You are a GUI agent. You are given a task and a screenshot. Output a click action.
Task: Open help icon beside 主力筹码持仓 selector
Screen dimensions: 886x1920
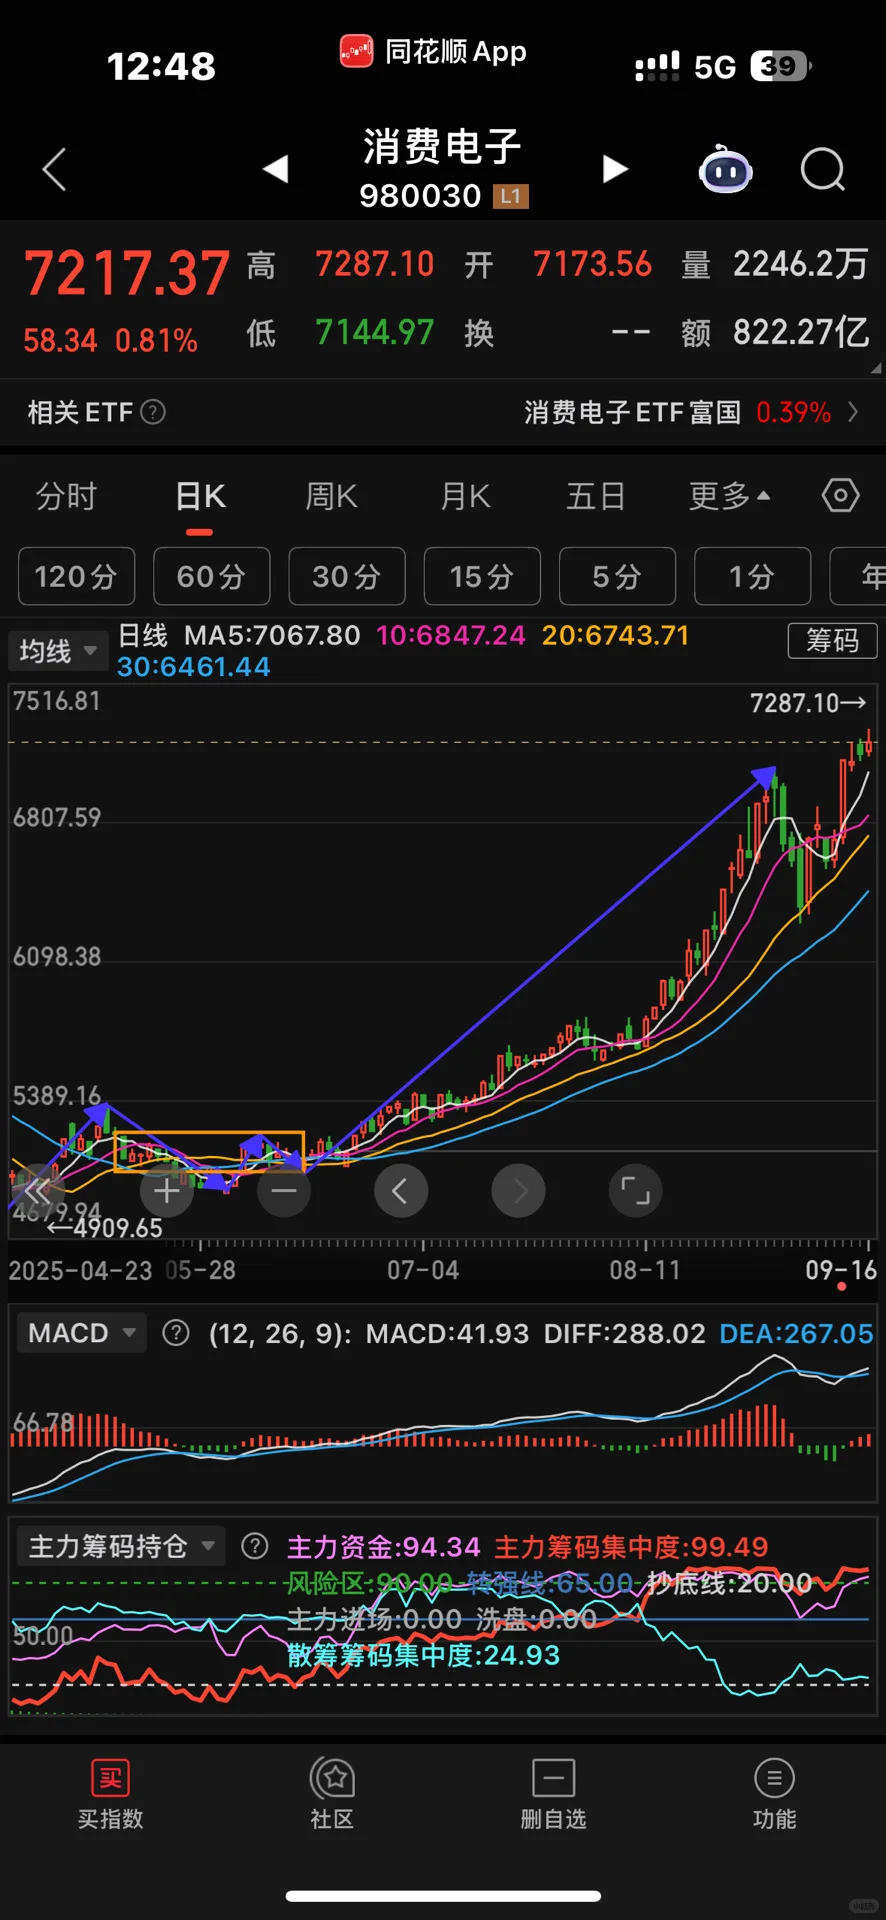[255, 1547]
